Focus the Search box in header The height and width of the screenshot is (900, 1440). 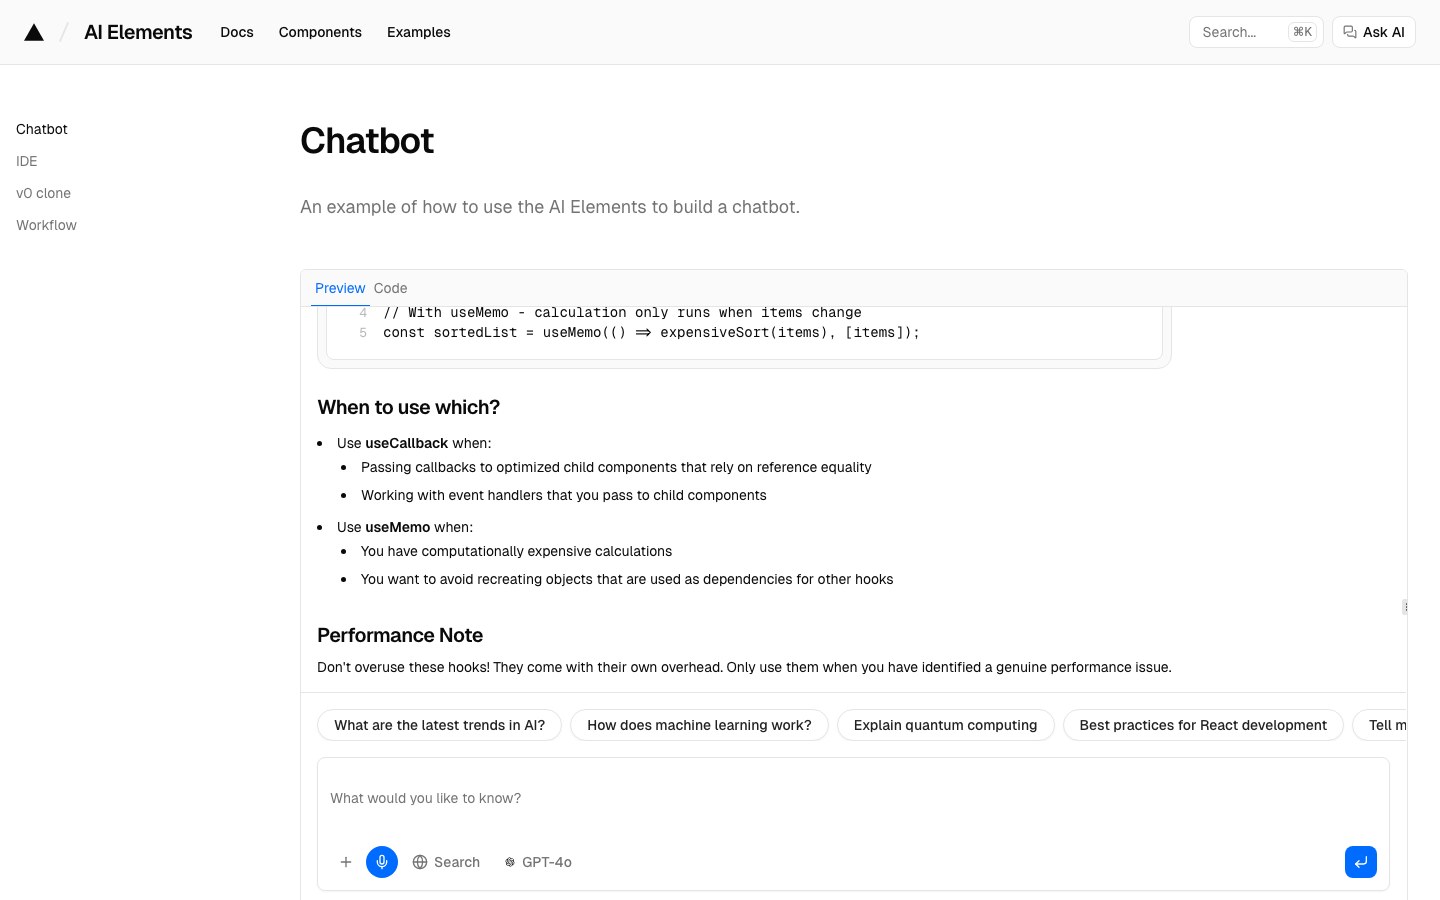[x=1256, y=32]
